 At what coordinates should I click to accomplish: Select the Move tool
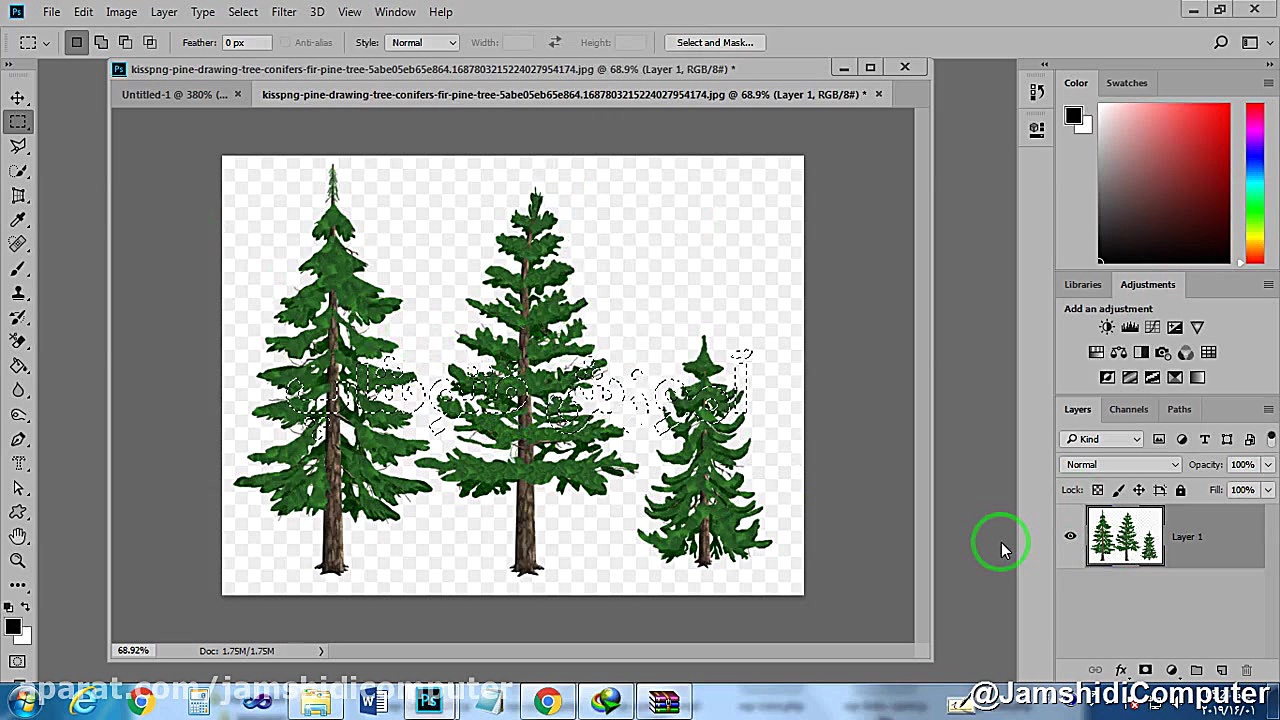pos(18,98)
